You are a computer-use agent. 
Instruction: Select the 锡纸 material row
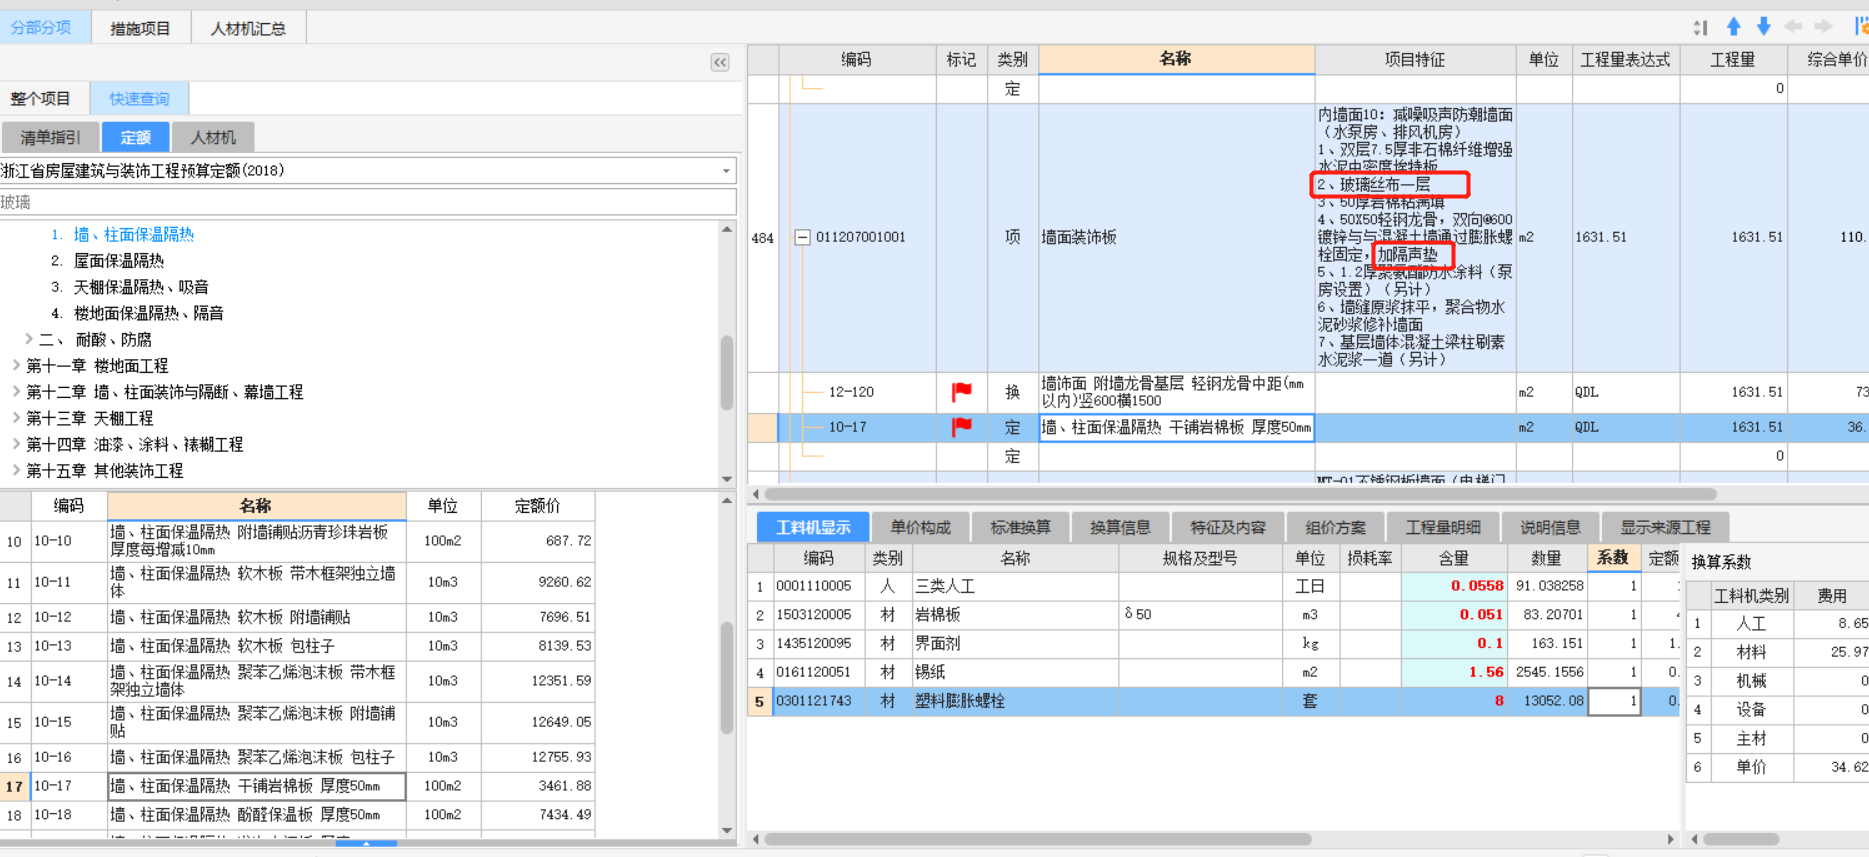click(1213, 672)
